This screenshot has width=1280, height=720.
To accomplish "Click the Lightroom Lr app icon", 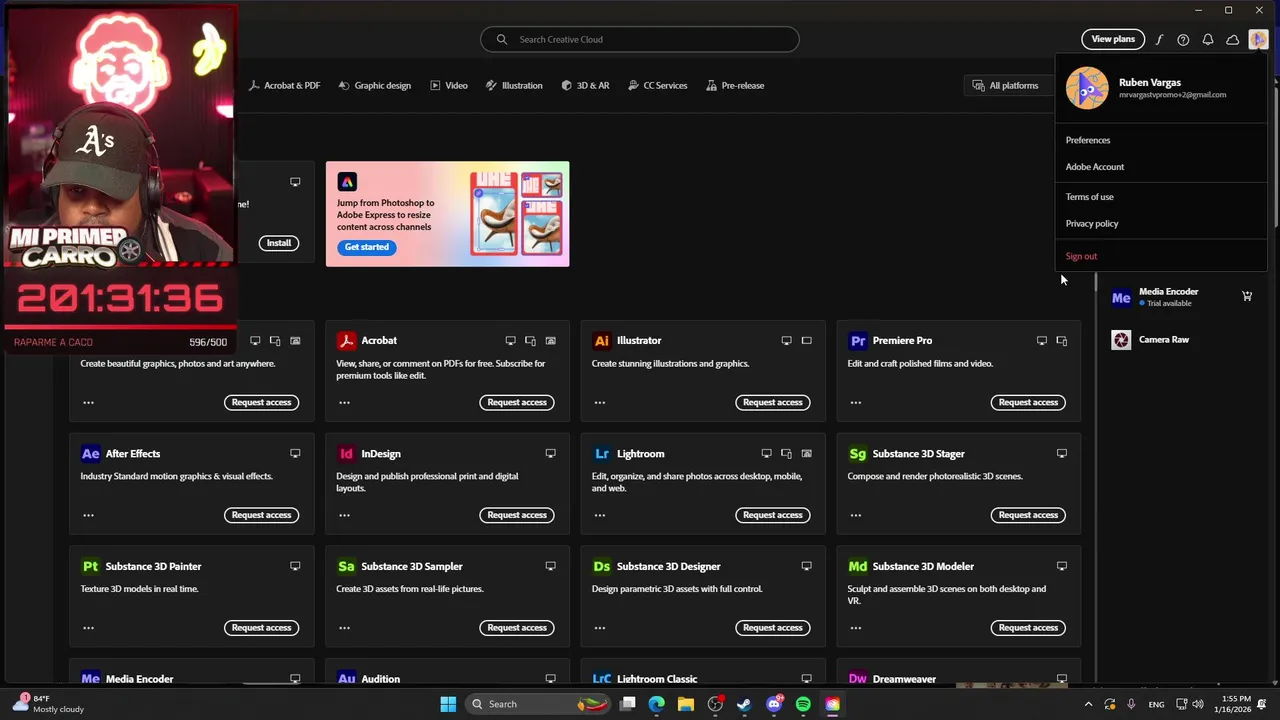I will [602, 453].
